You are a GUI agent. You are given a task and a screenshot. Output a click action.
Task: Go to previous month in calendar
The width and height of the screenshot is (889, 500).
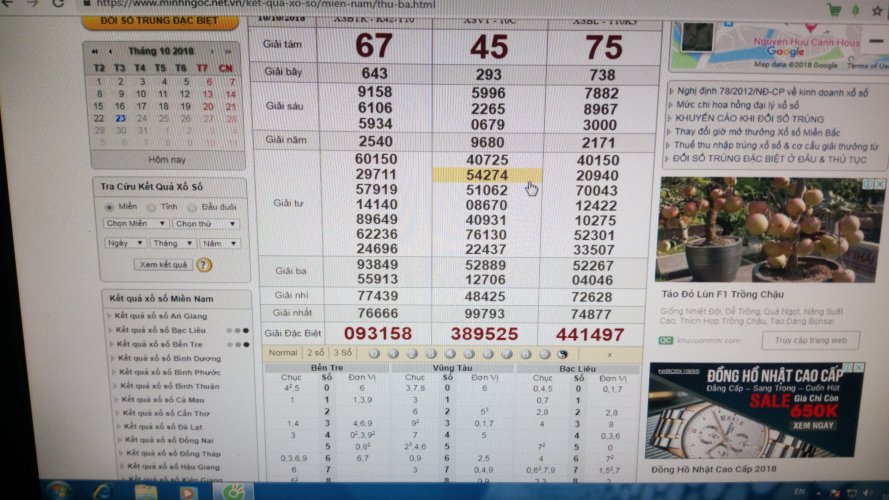pyautogui.click(x=108, y=52)
